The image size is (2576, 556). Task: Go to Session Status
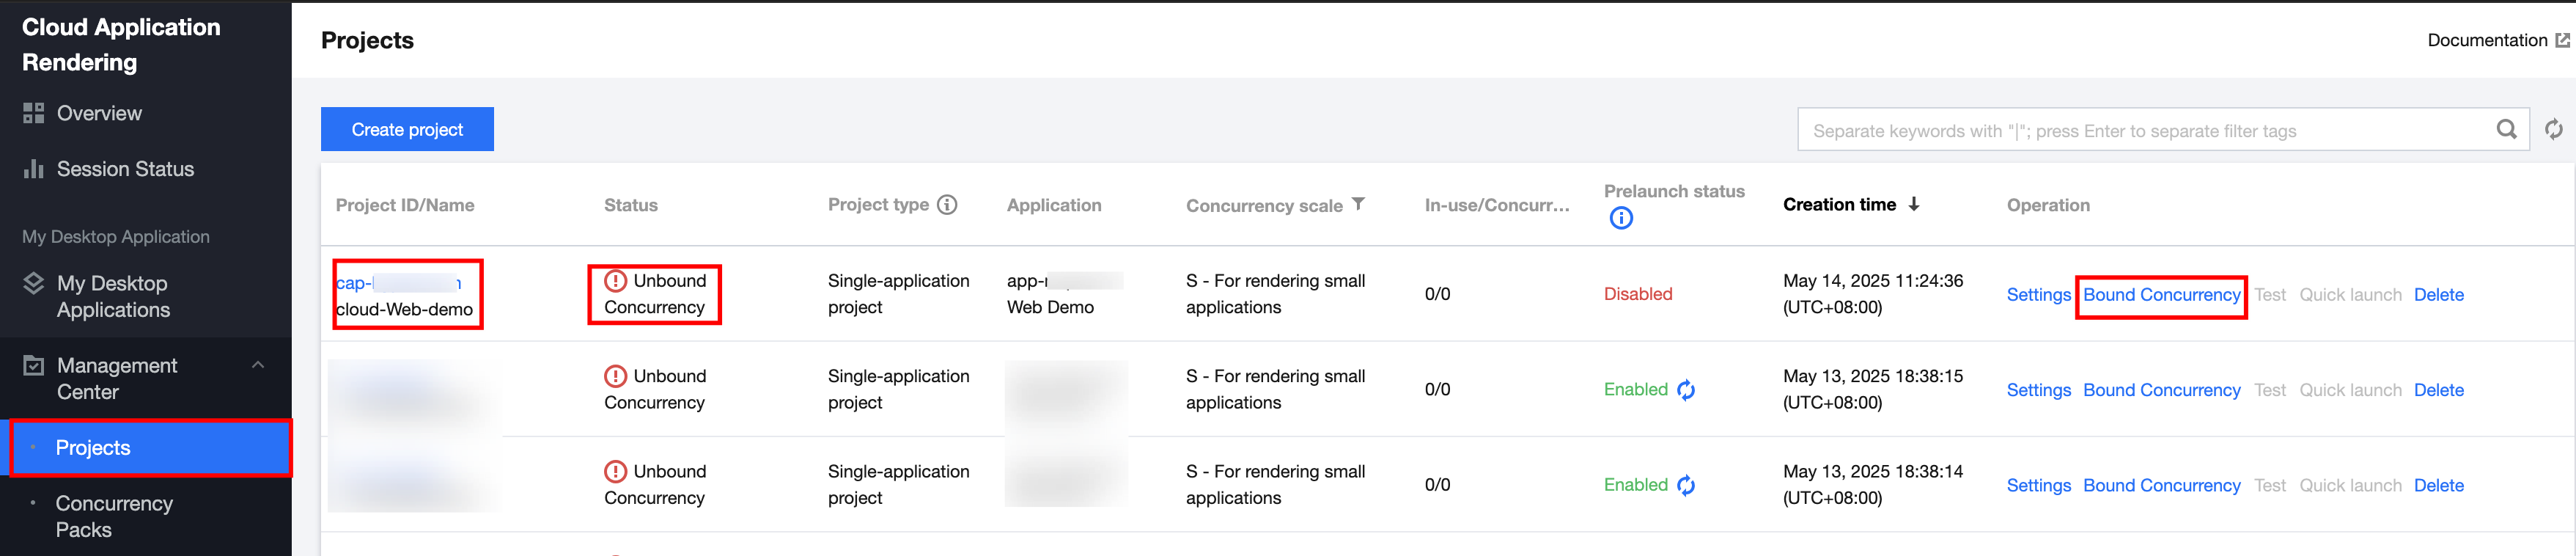125,169
